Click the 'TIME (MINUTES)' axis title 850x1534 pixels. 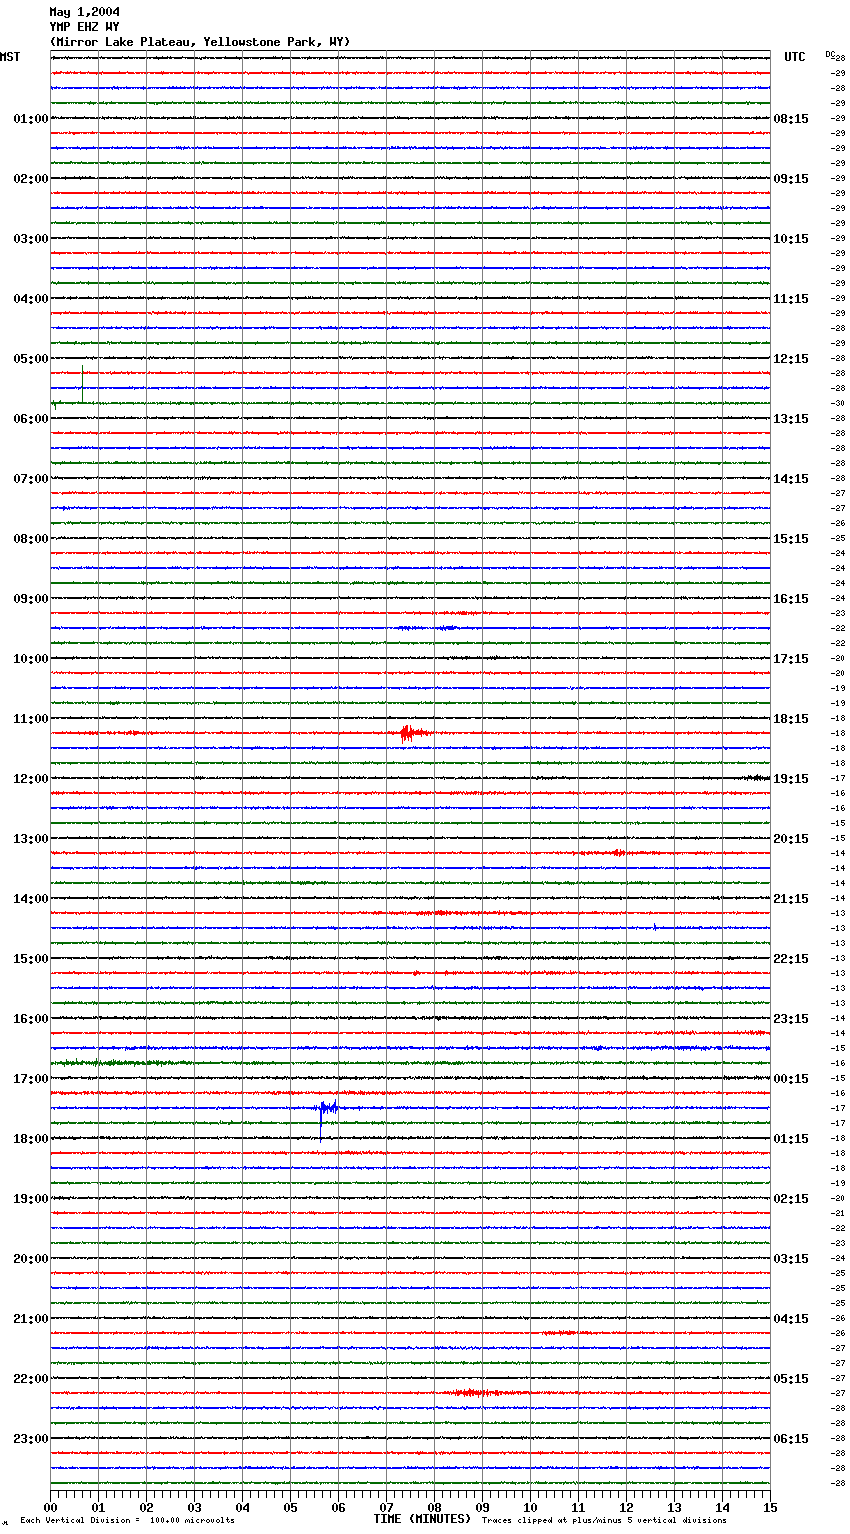(x=422, y=1519)
